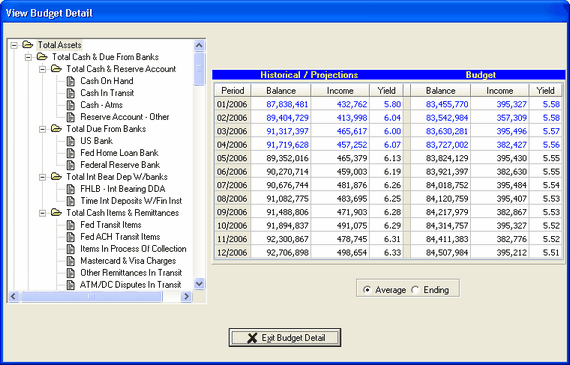Select the Ending radio button

415,290
